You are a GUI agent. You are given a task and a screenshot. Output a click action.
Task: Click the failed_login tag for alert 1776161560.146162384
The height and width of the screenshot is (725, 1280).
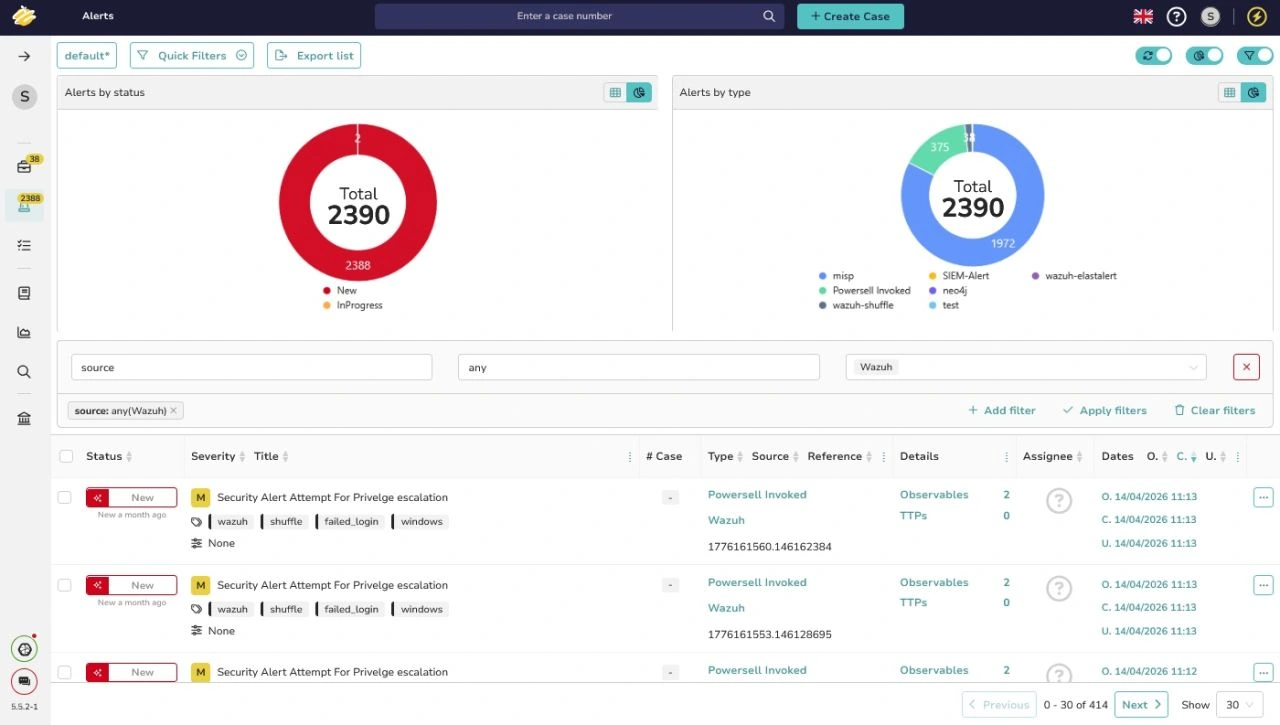tap(351, 522)
